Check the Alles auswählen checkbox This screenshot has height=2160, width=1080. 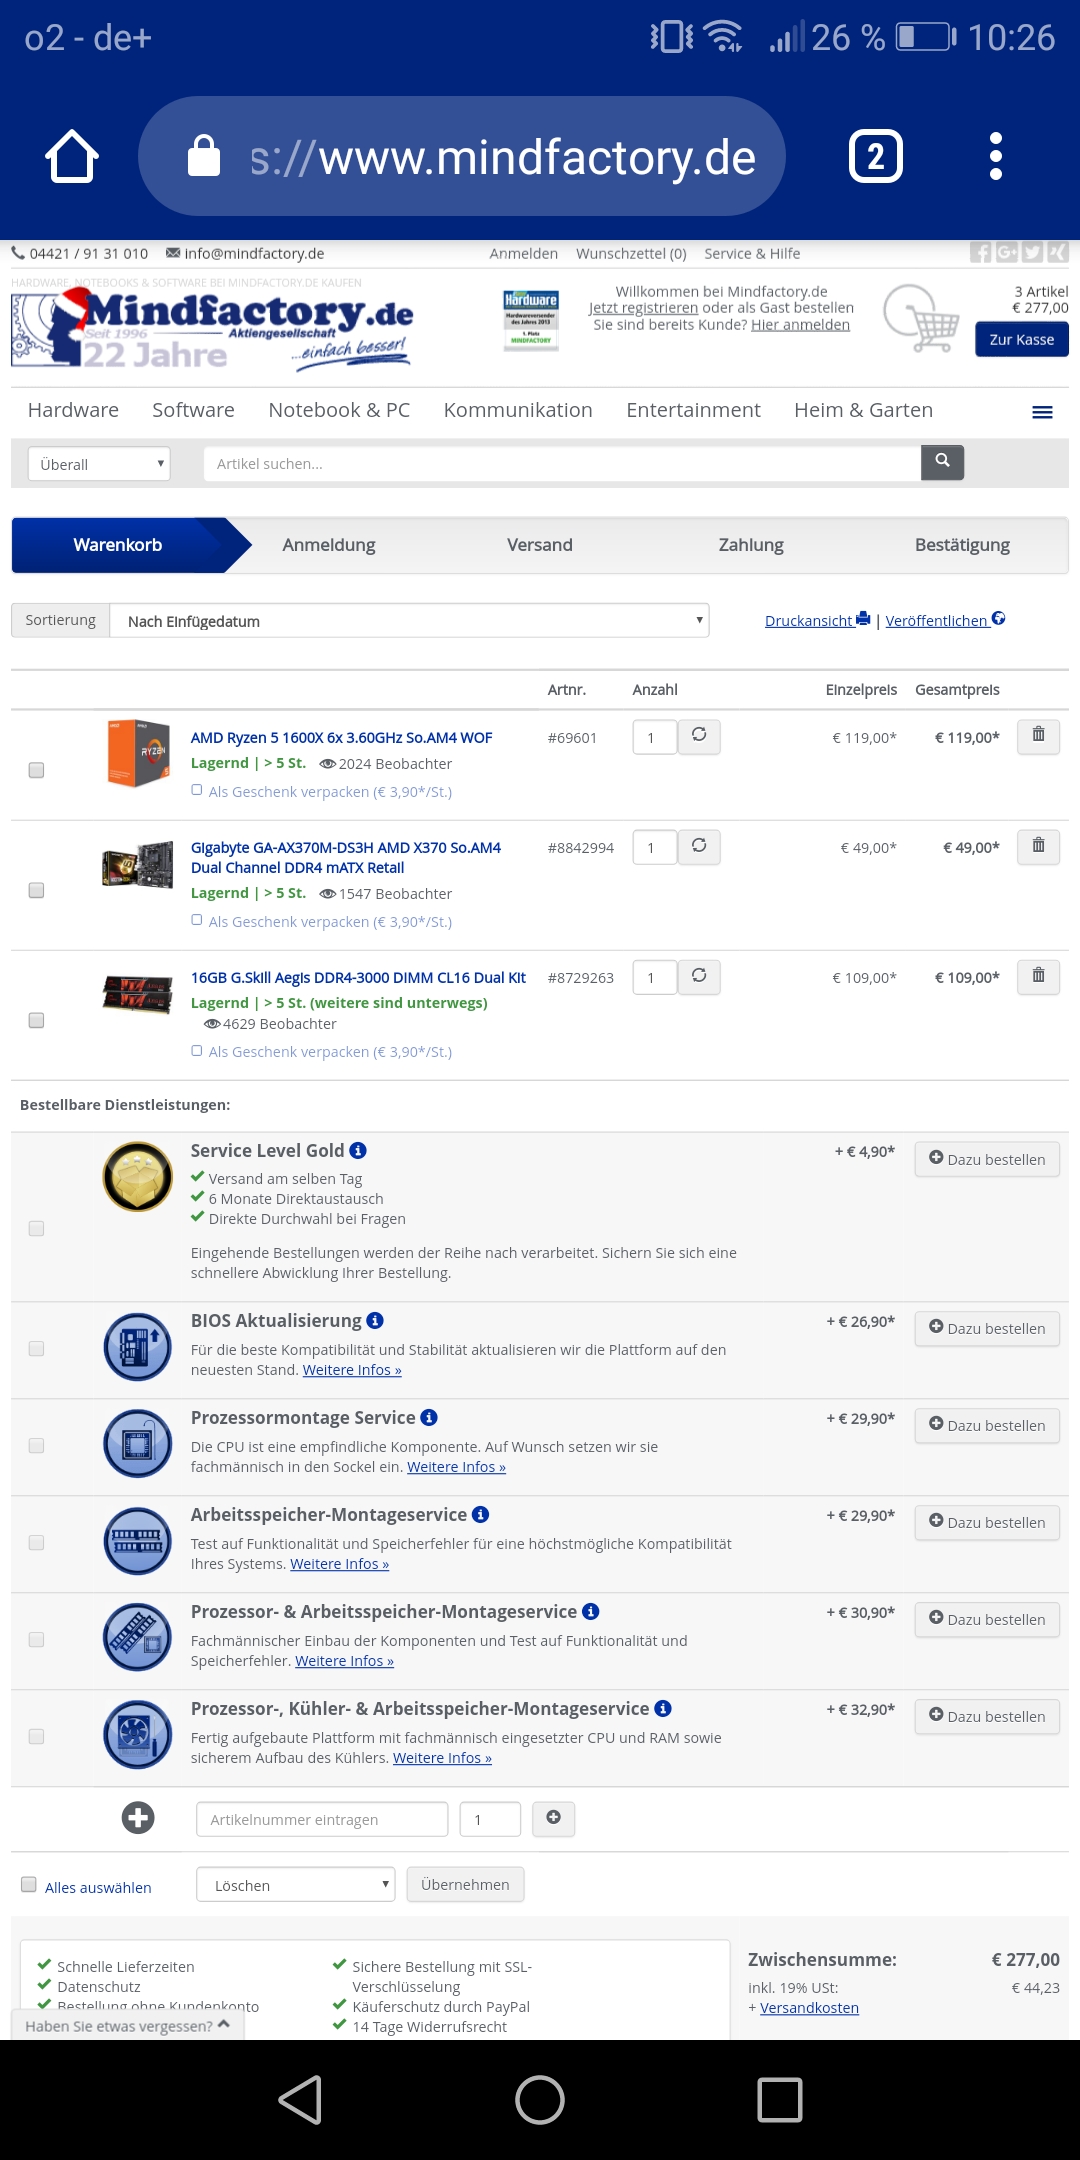pyautogui.click(x=29, y=1885)
